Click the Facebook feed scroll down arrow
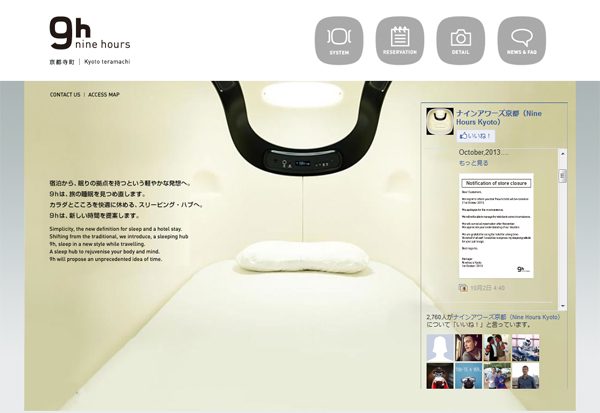 click(562, 306)
